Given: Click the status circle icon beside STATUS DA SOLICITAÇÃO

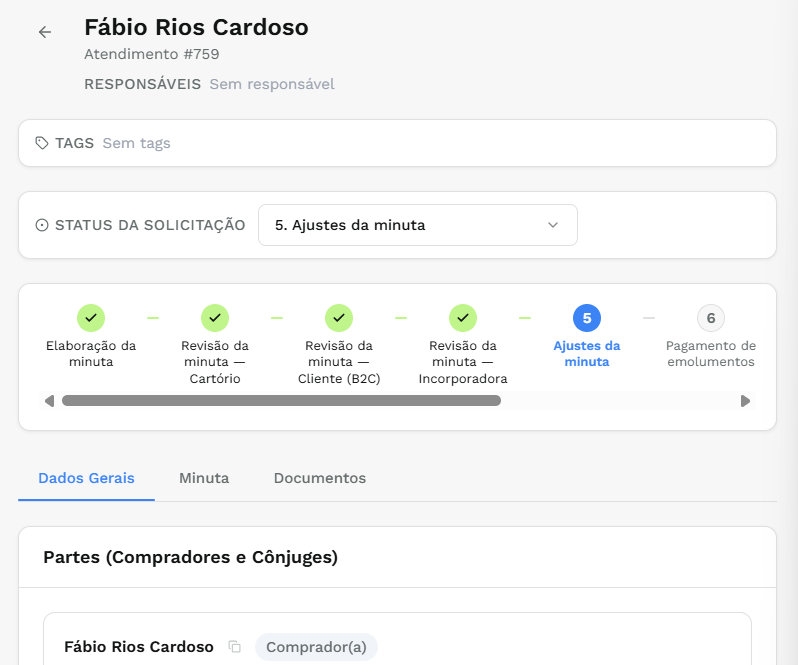Looking at the screenshot, I should pyautogui.click(x=42, y=225).
